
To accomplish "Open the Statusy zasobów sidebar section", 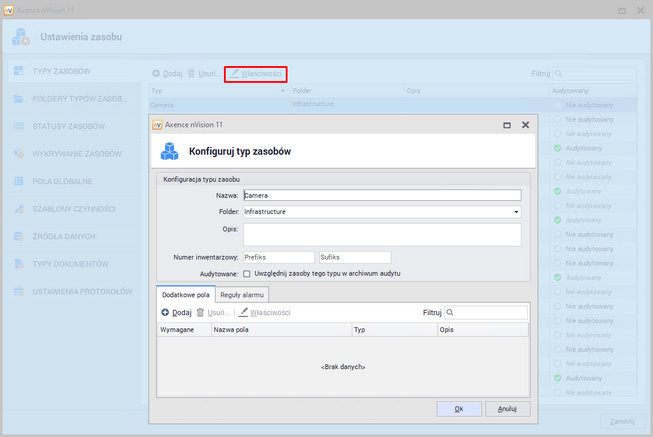I will tap(68, 127).
